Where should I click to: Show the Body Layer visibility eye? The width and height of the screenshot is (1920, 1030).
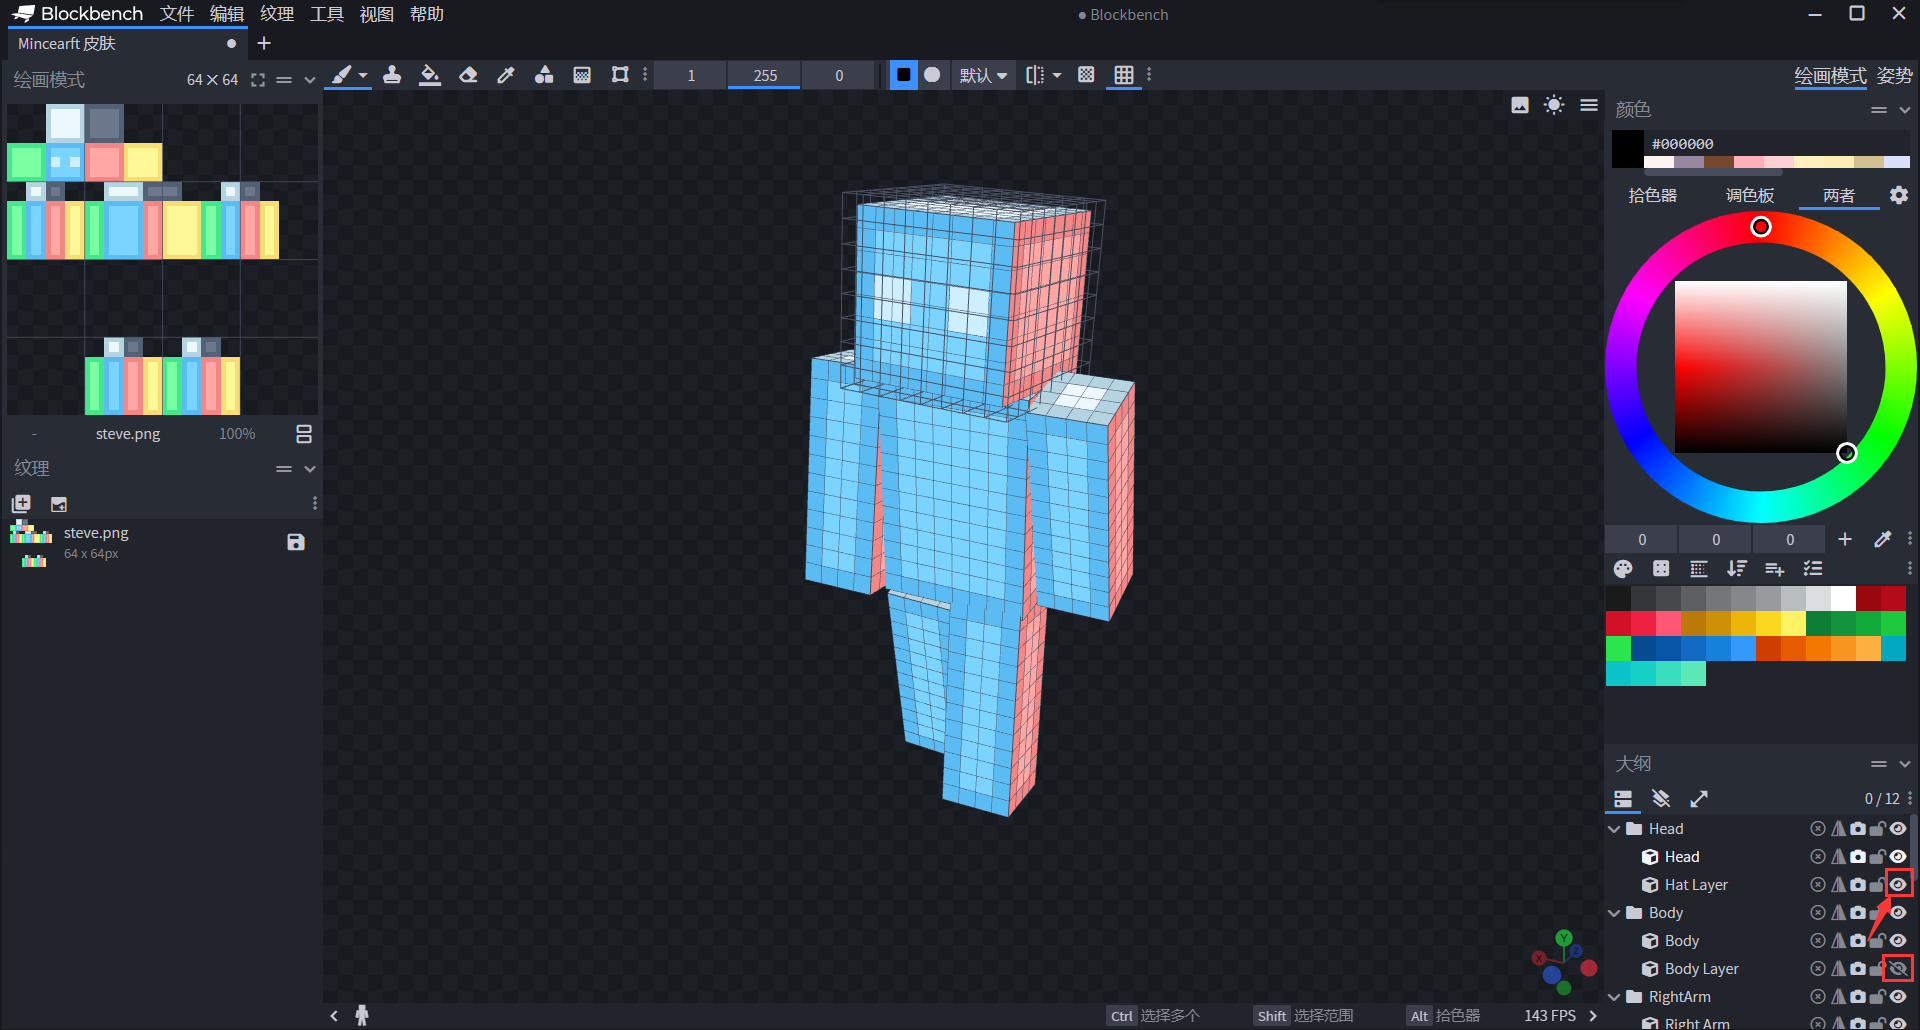point(1898,969)
